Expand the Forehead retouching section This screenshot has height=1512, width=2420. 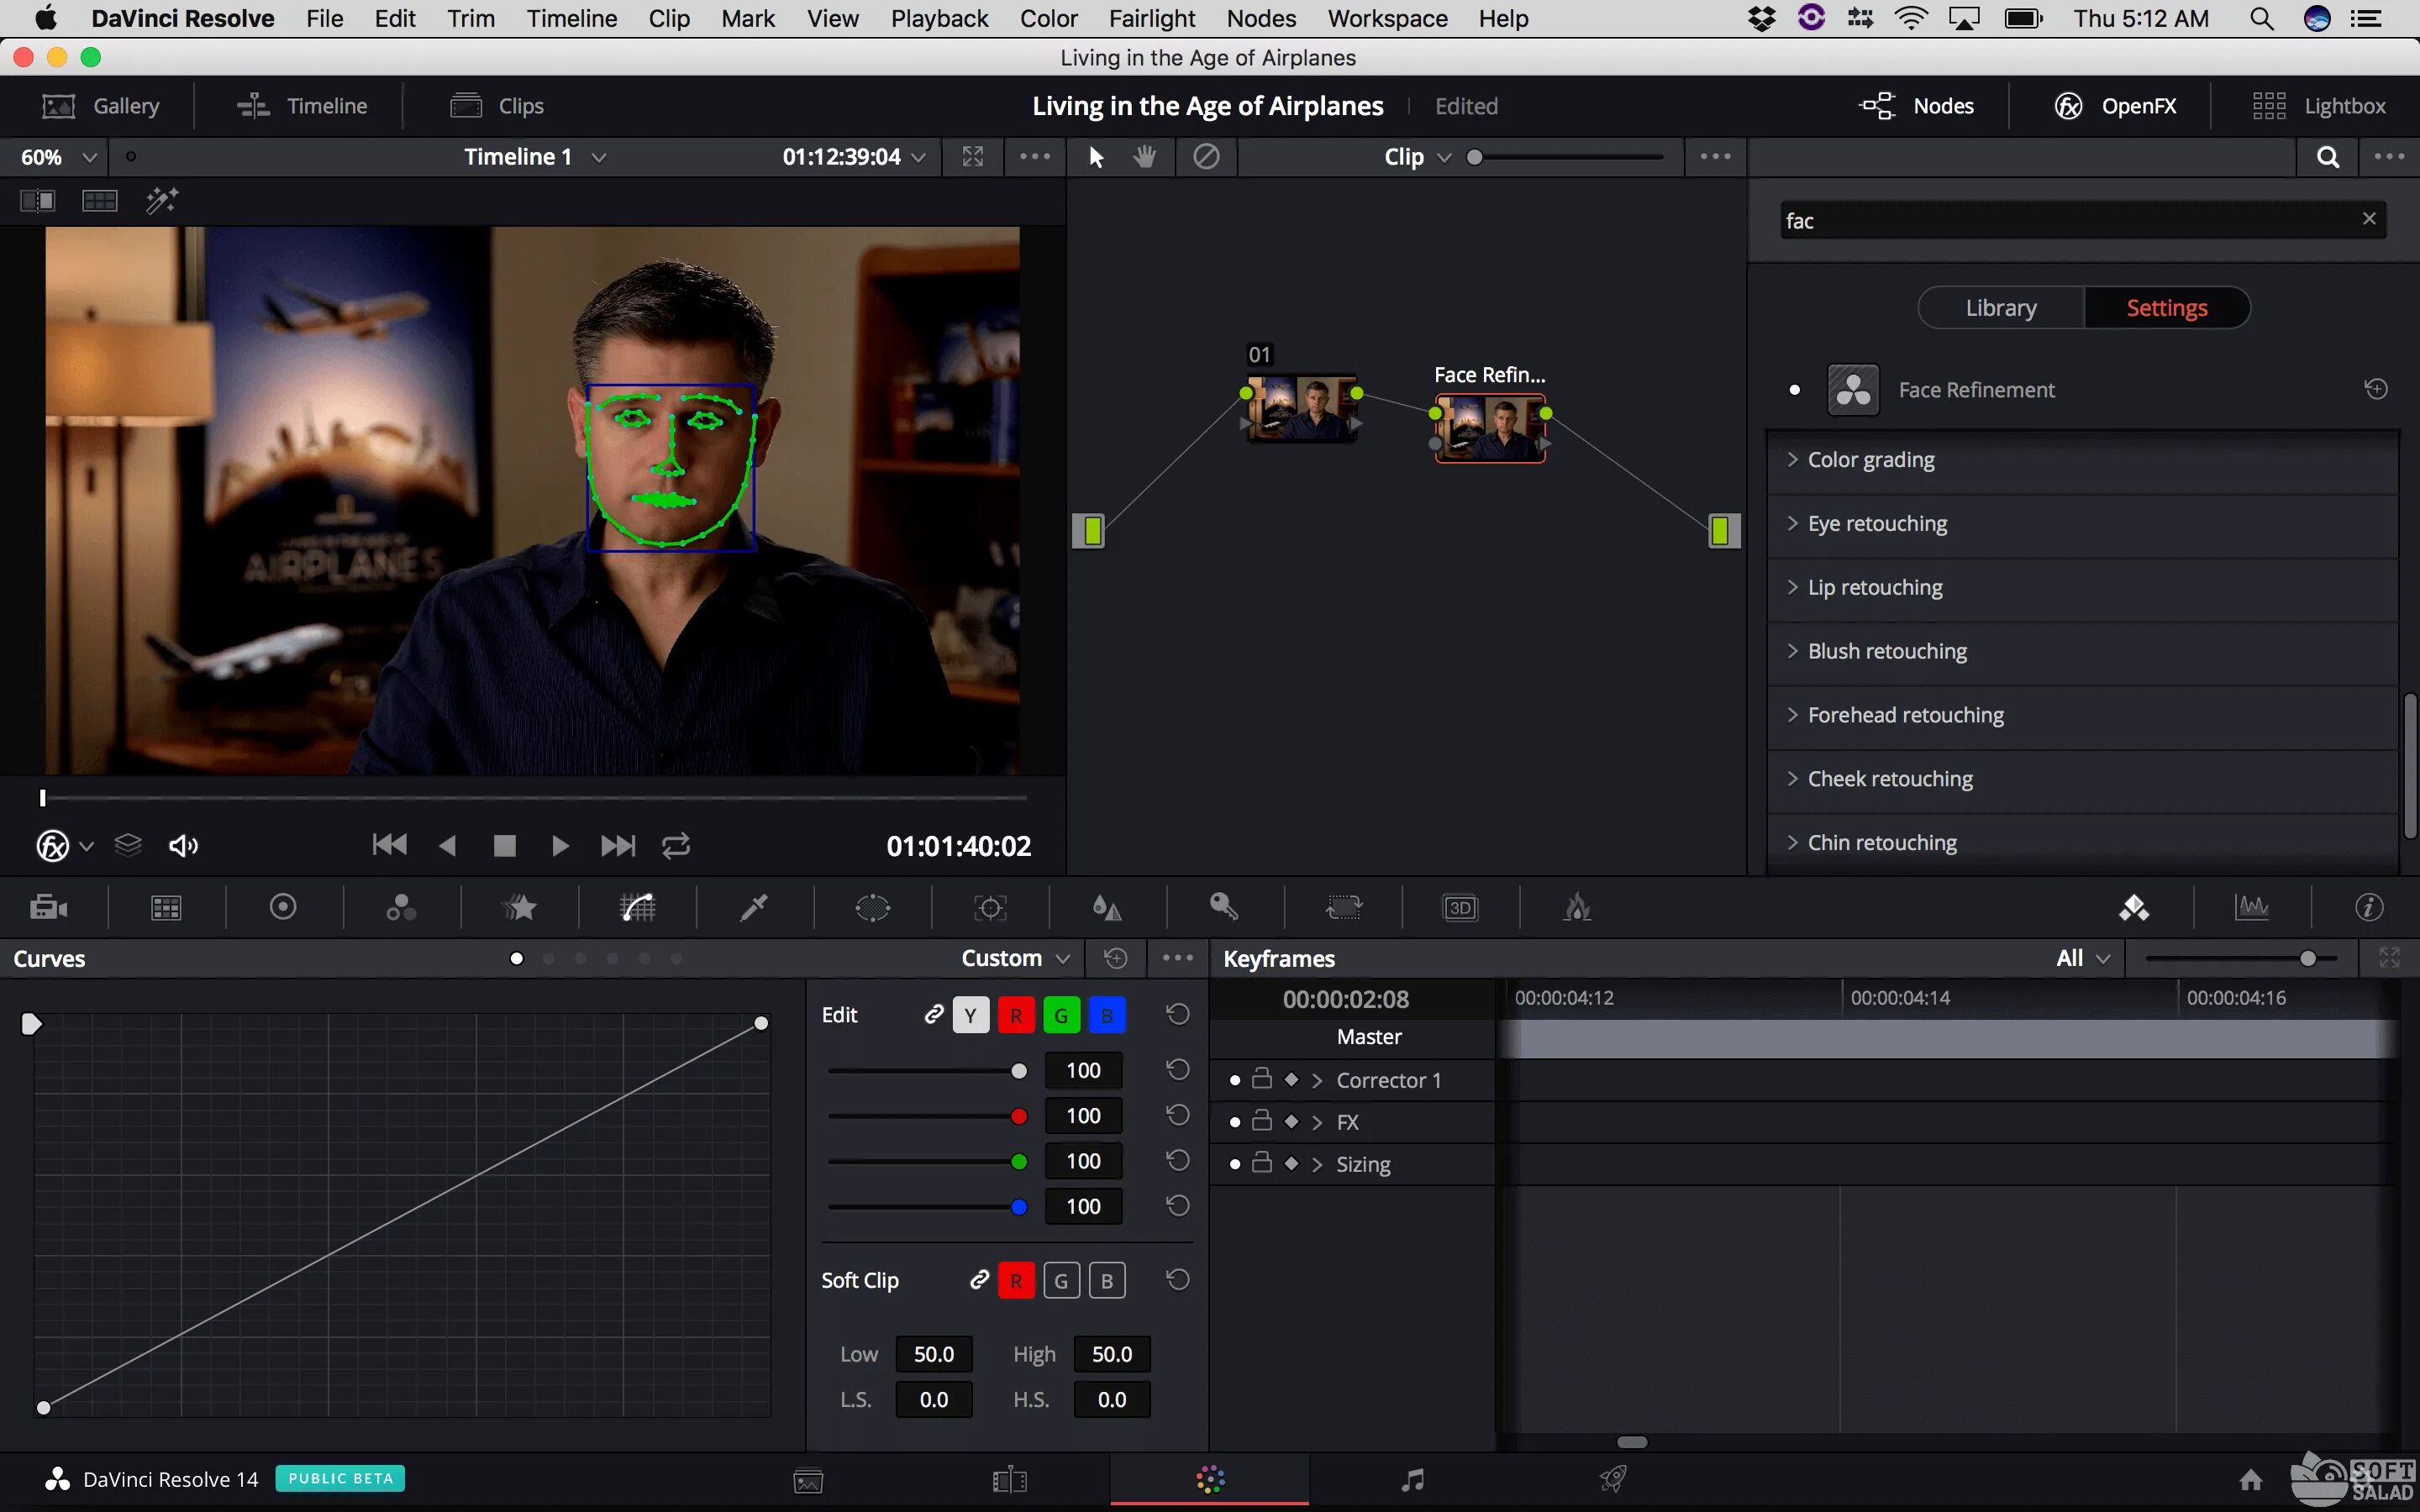1905,715
